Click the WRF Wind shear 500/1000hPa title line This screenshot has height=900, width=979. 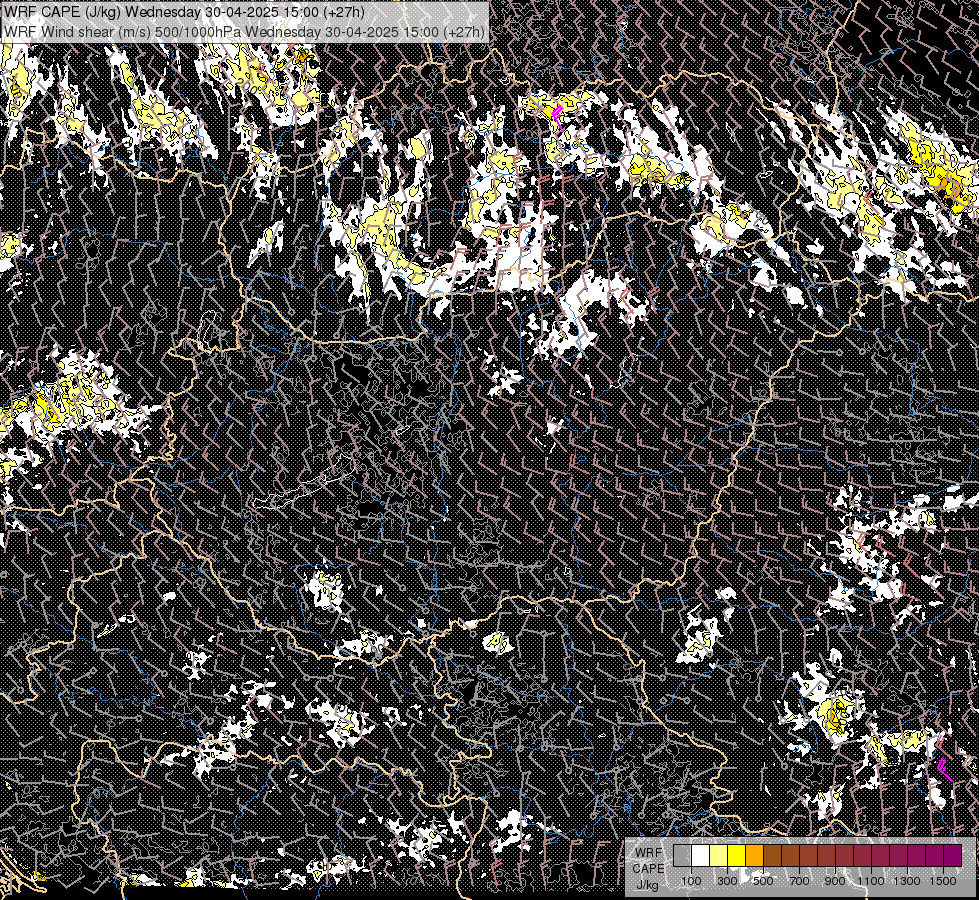[244, 31]
